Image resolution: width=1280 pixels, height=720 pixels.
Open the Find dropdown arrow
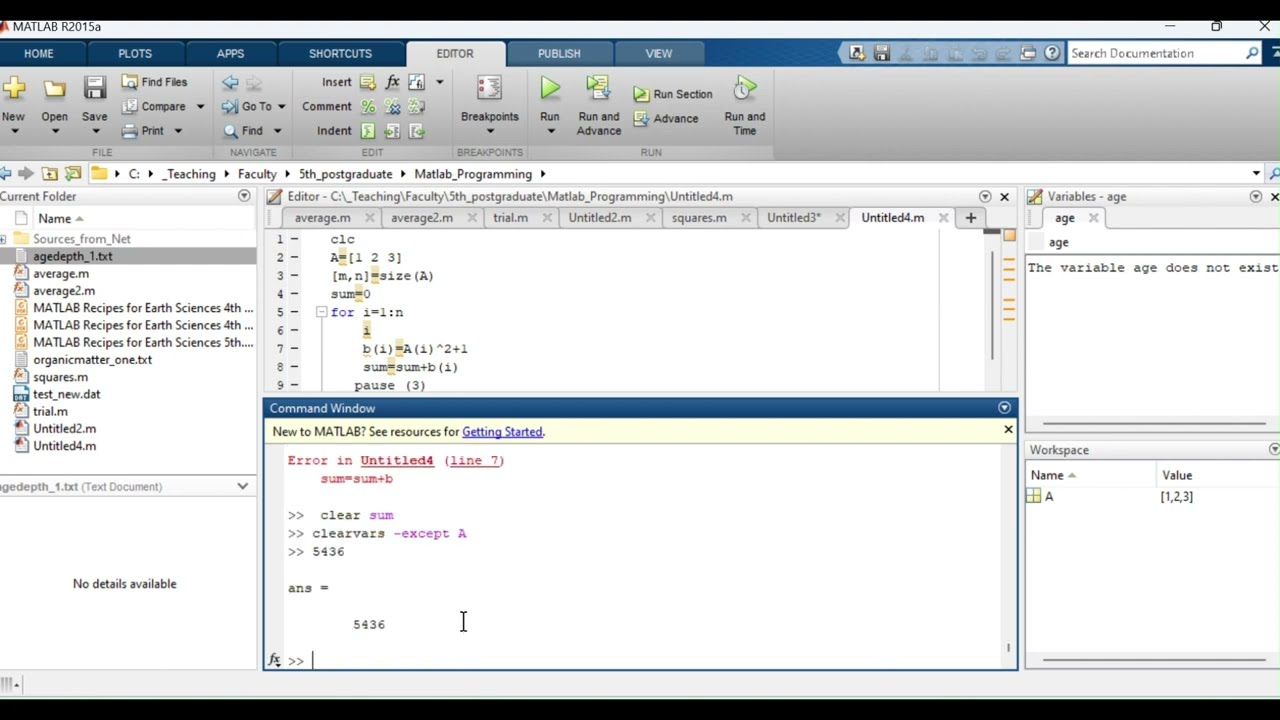click(x=277, y=131)
